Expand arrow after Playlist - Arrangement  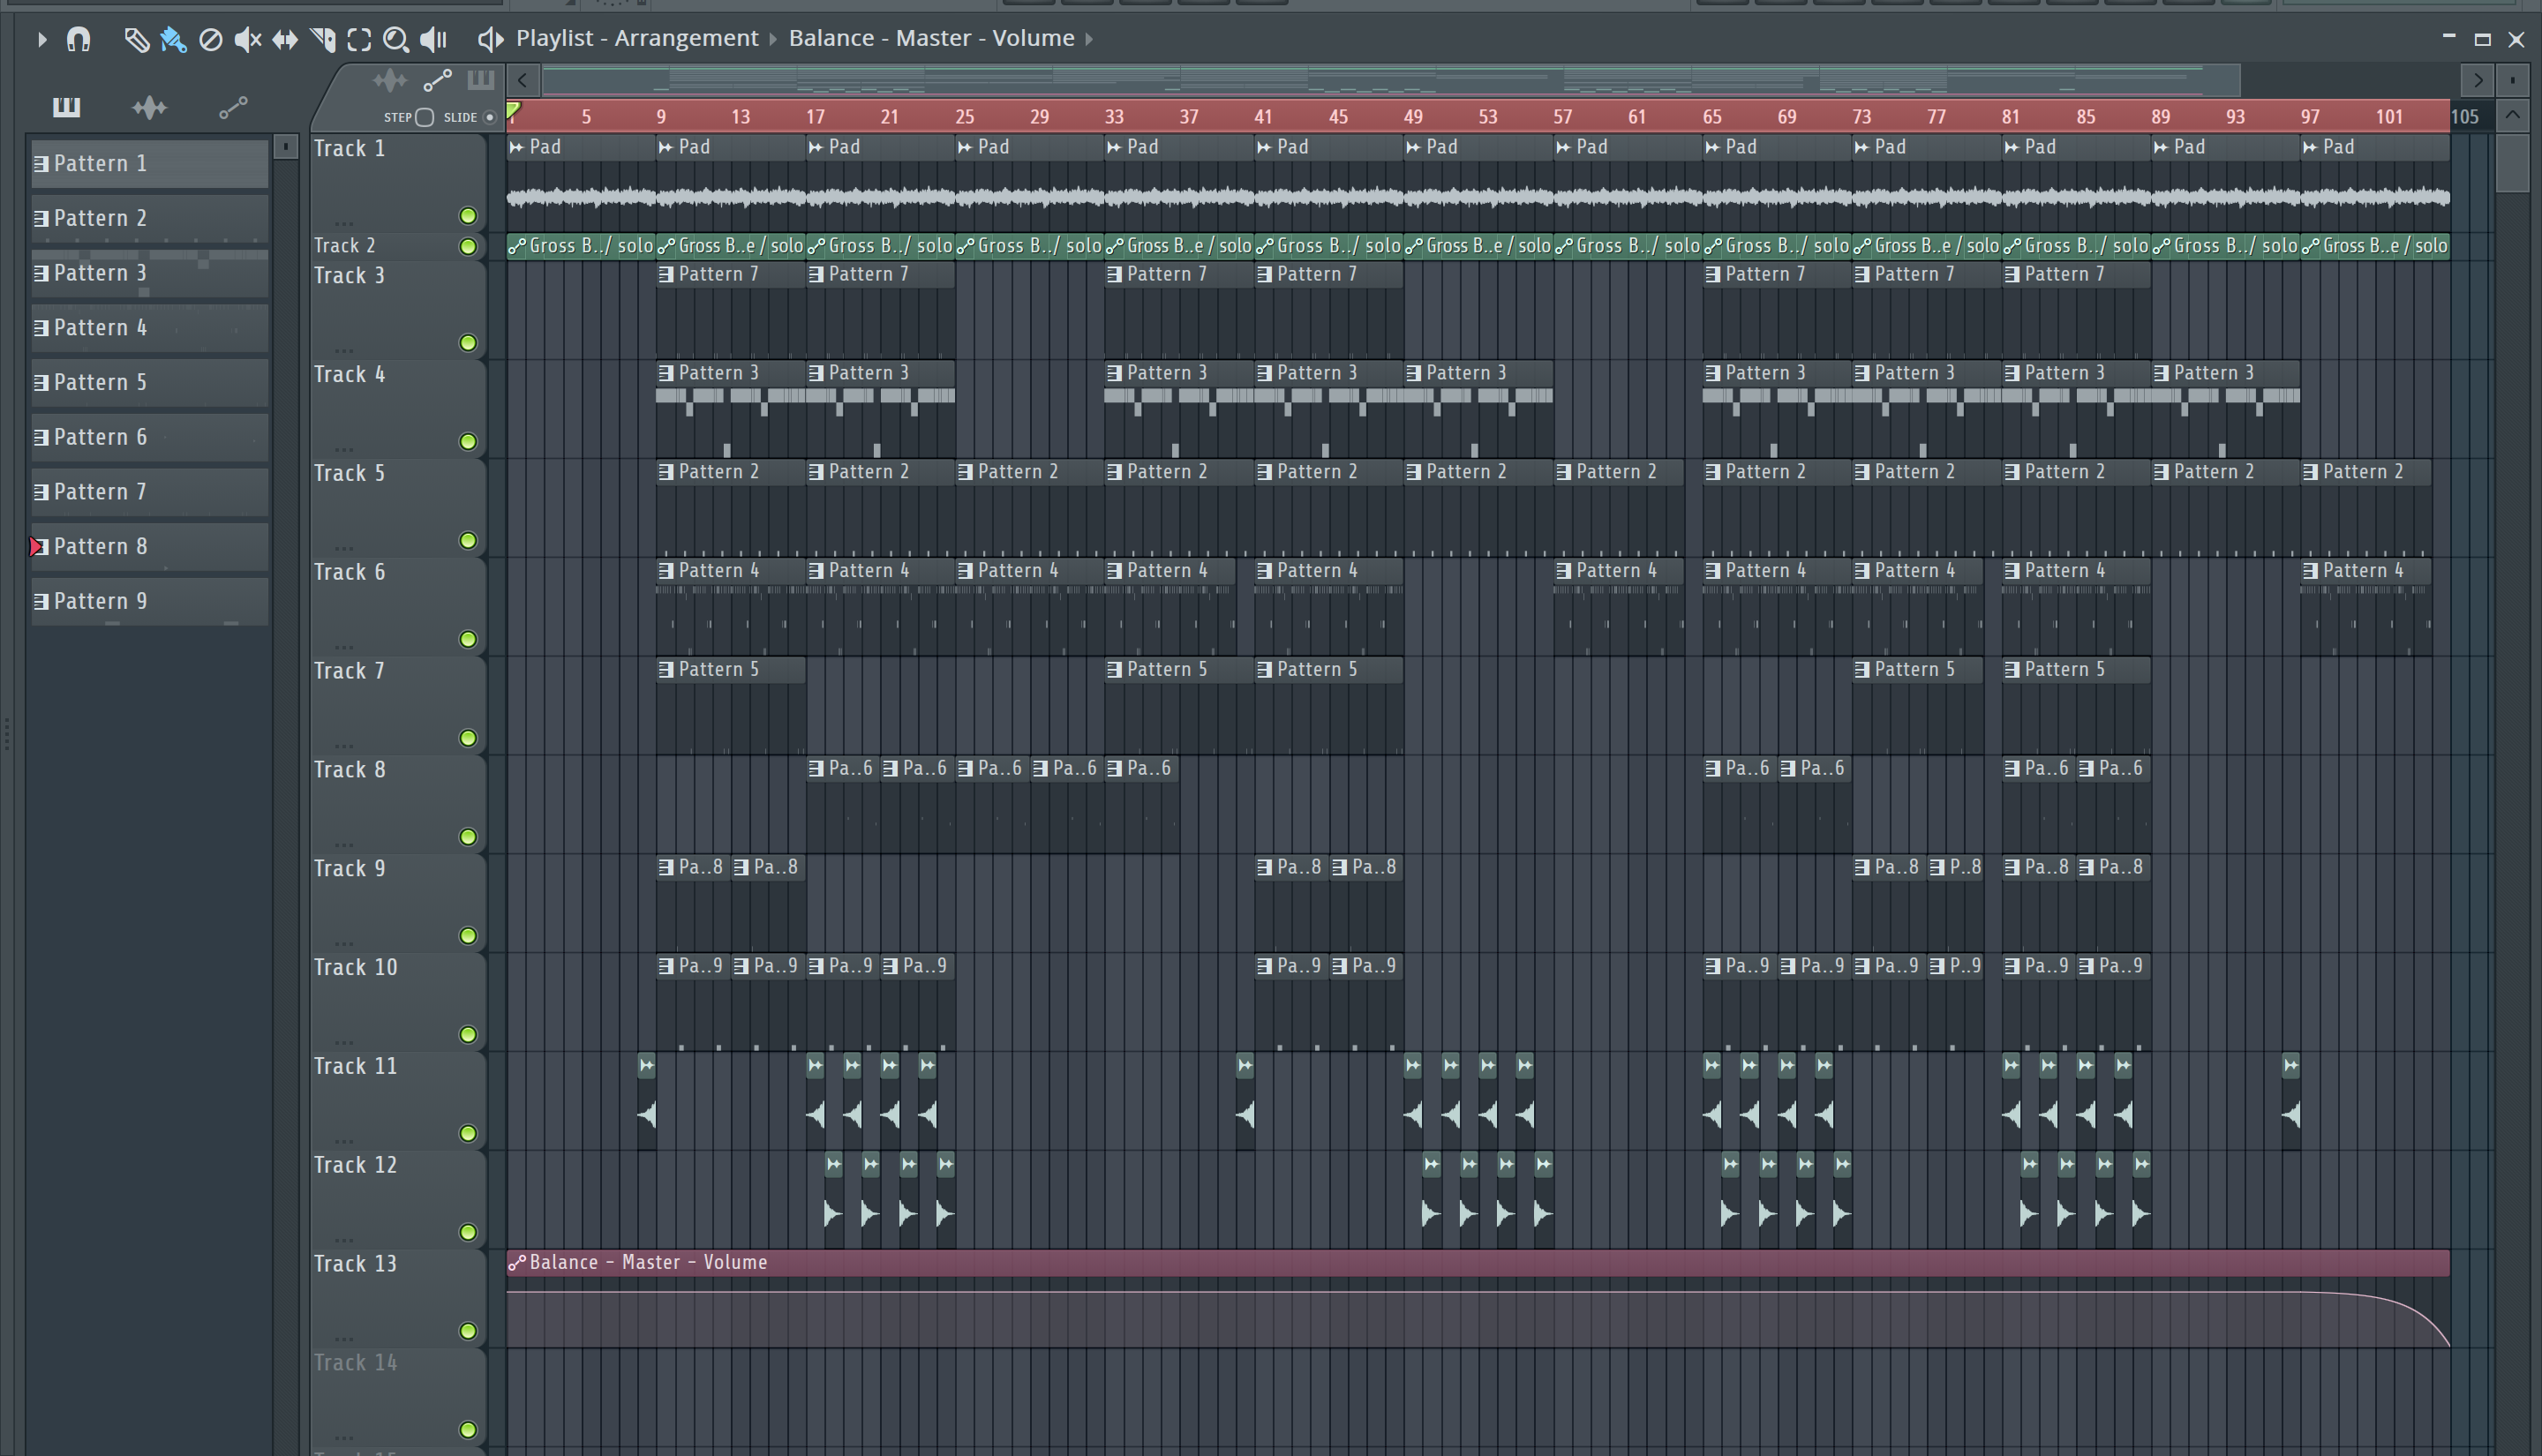[x=773, y=39]
